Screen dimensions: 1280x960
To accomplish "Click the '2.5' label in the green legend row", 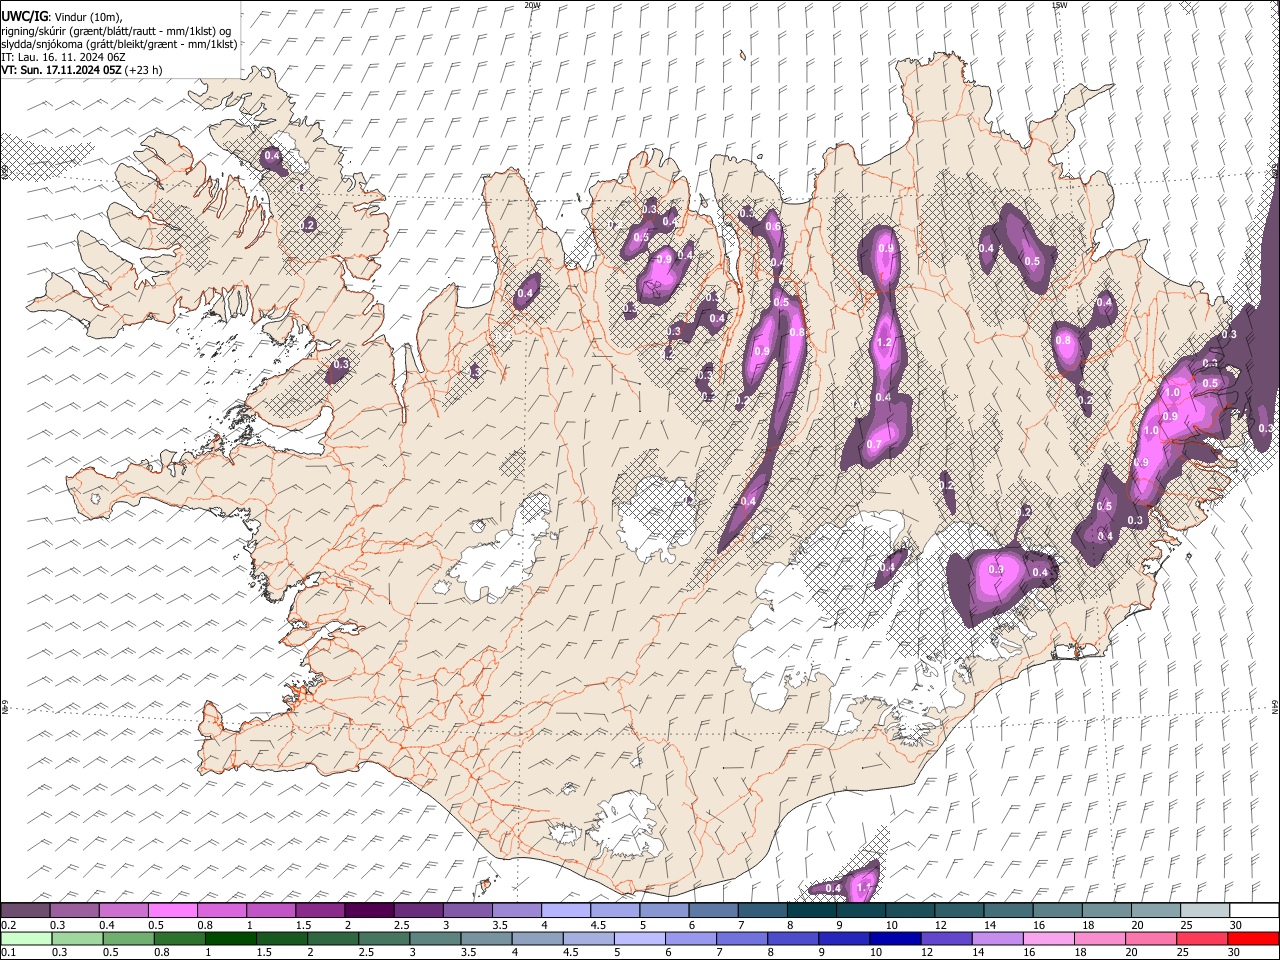I will [x=365, y=952].
